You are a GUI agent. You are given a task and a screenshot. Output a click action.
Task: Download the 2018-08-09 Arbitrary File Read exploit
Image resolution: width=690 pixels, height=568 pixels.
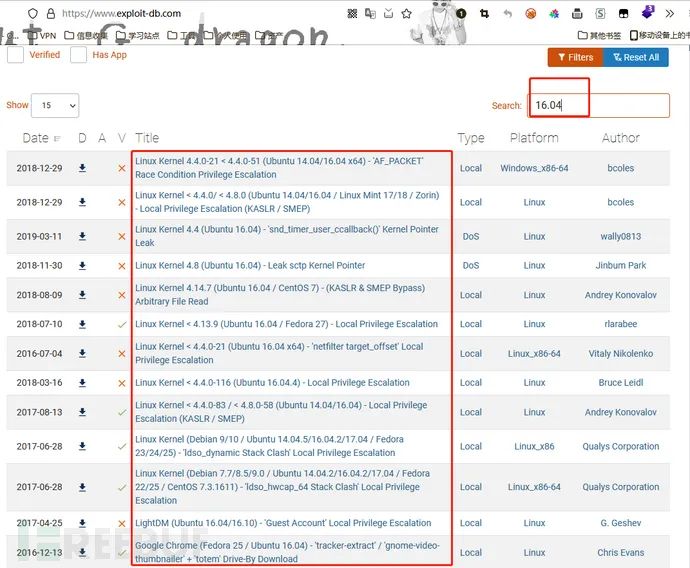click(x=82, y=295)
